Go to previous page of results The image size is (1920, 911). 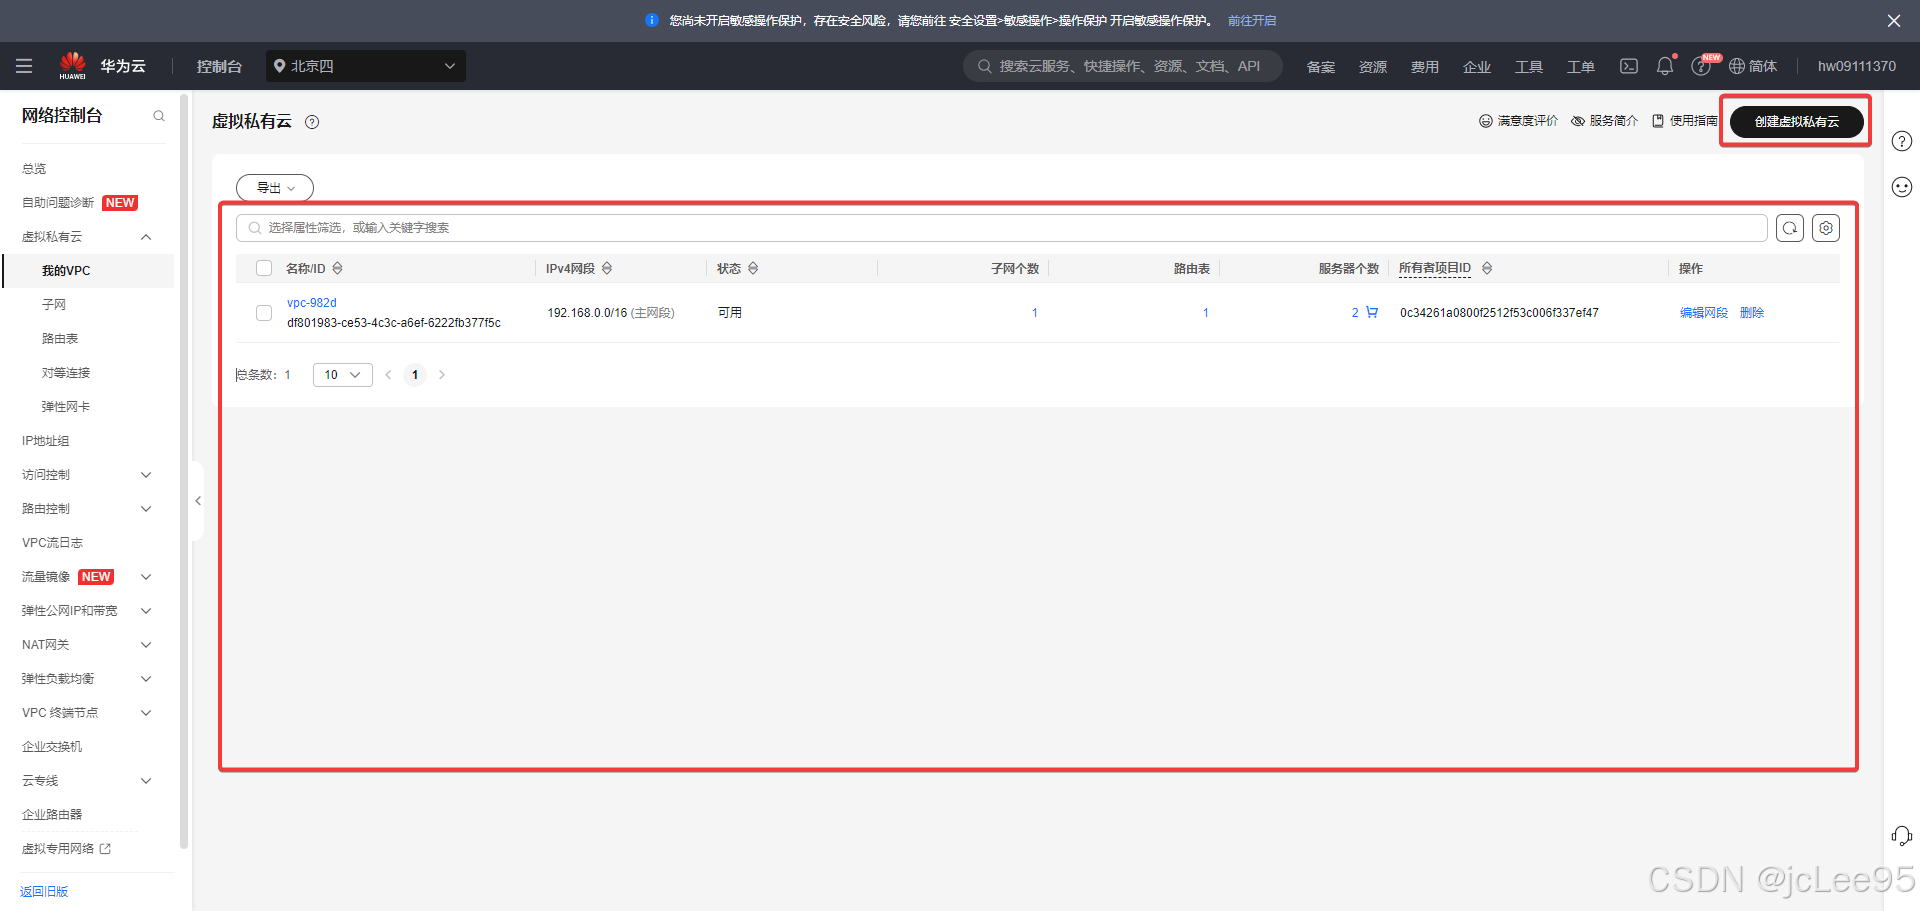click(x=388, y=375)
